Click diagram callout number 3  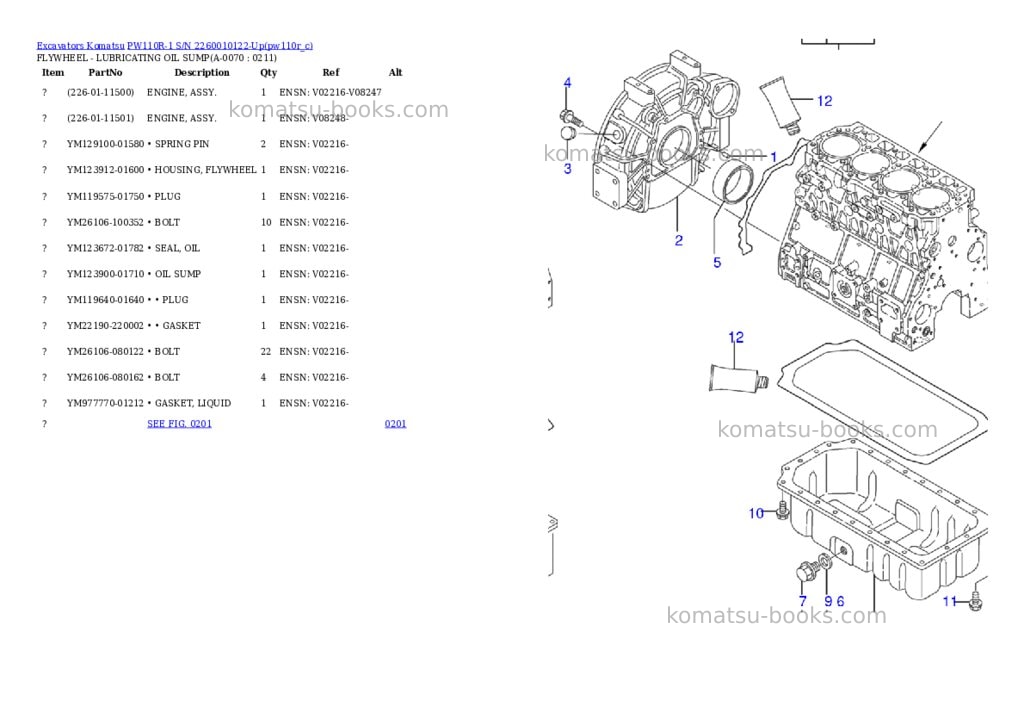[568, 169]
